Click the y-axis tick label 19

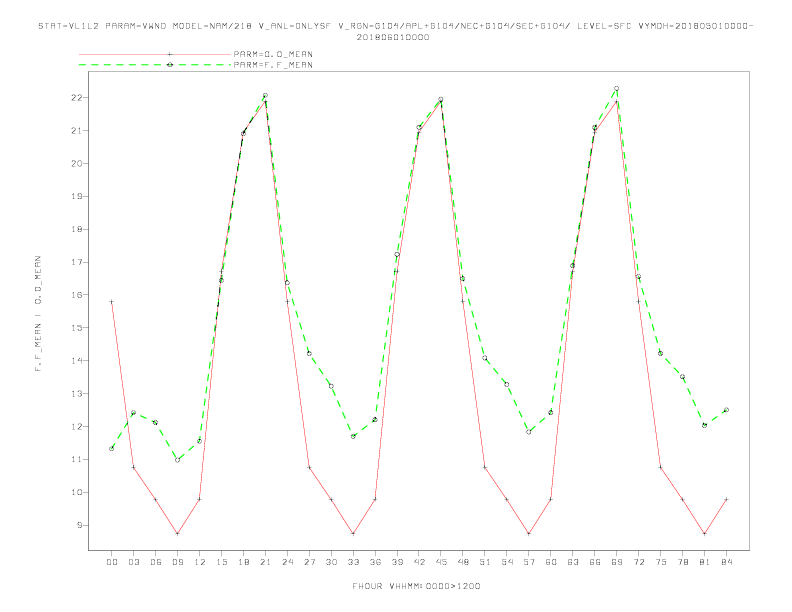click(x=77, y=196)
